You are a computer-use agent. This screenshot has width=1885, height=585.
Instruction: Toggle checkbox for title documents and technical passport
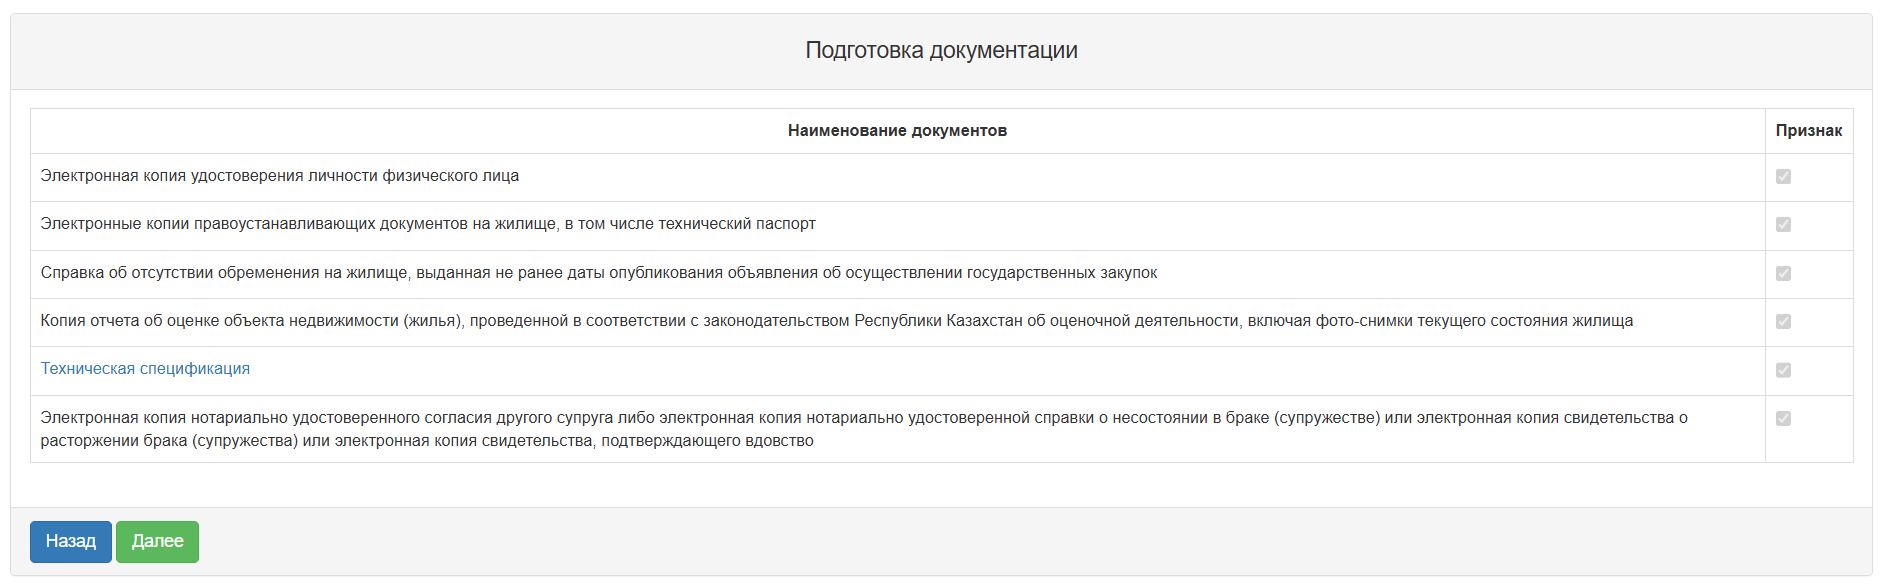click(1783, 225)
